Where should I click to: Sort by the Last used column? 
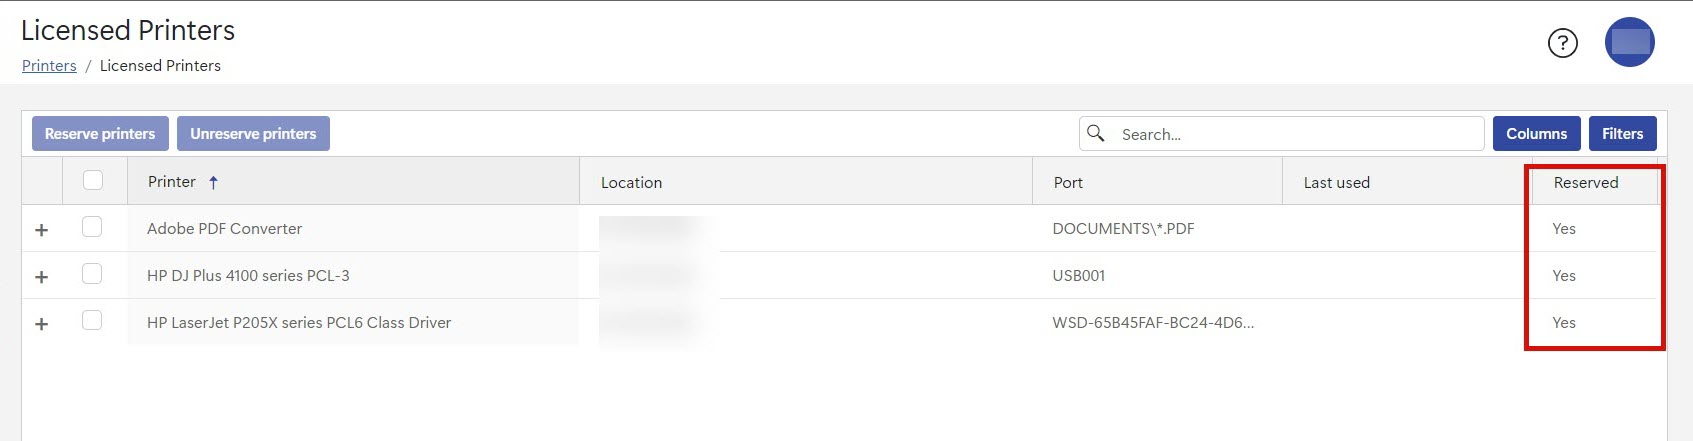[1336, 183]
